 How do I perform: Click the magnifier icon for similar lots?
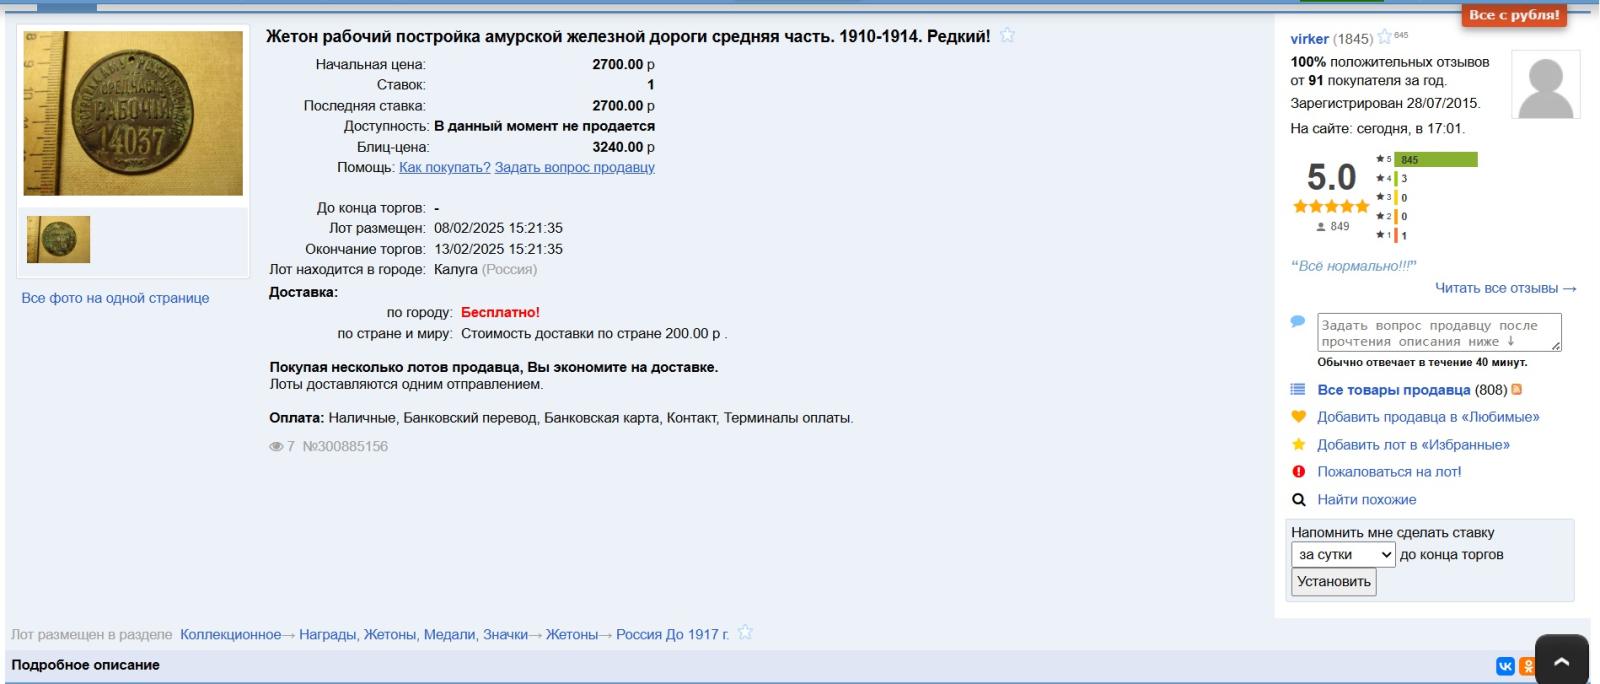(x=1298, y=500)
